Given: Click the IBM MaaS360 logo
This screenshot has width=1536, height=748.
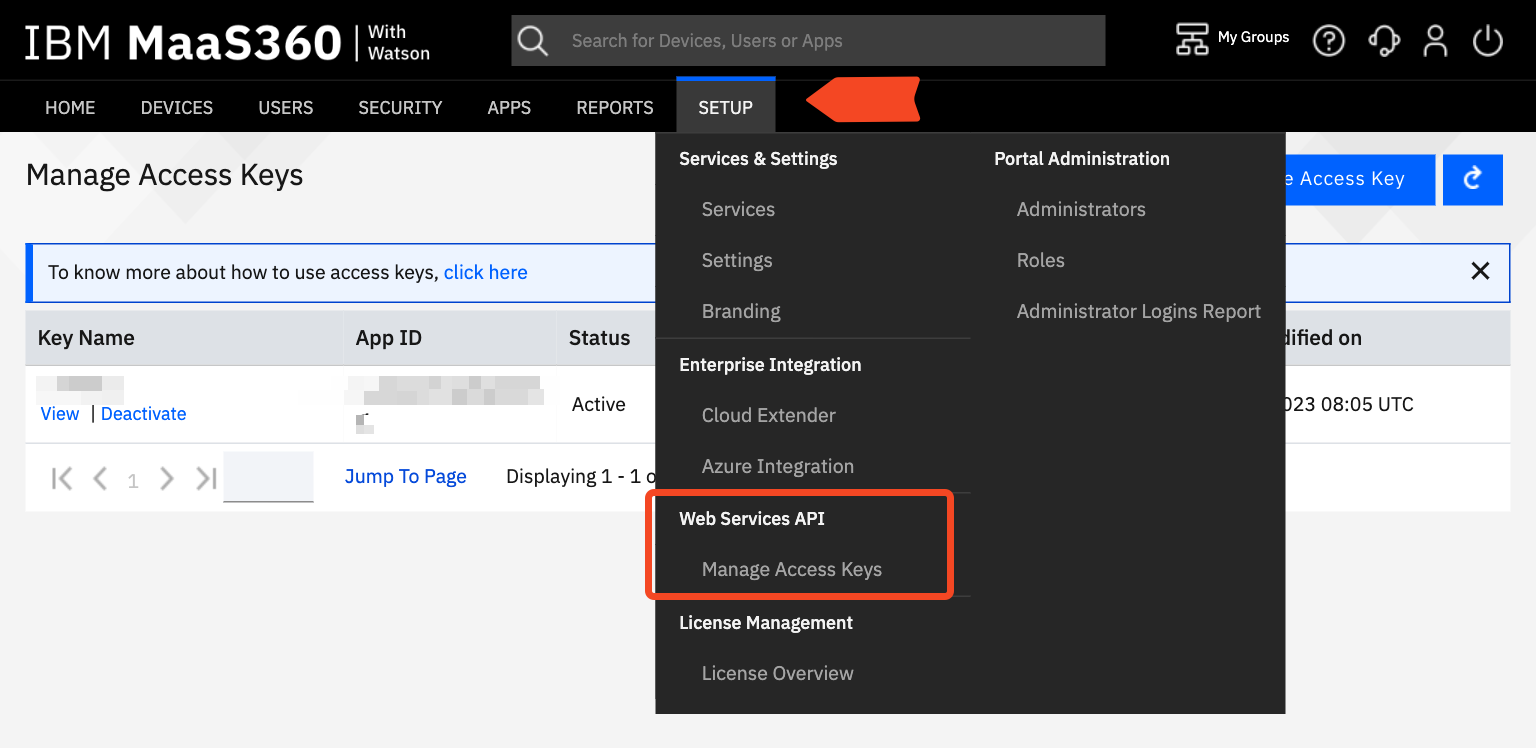Looking at the screenshot, I should tap(227, 42).
